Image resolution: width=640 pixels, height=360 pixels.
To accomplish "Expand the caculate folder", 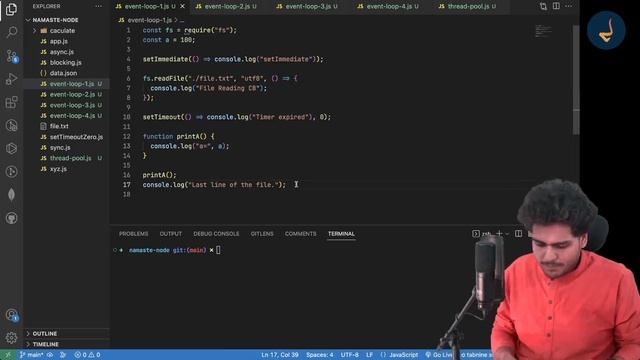I will click(67, 31).
